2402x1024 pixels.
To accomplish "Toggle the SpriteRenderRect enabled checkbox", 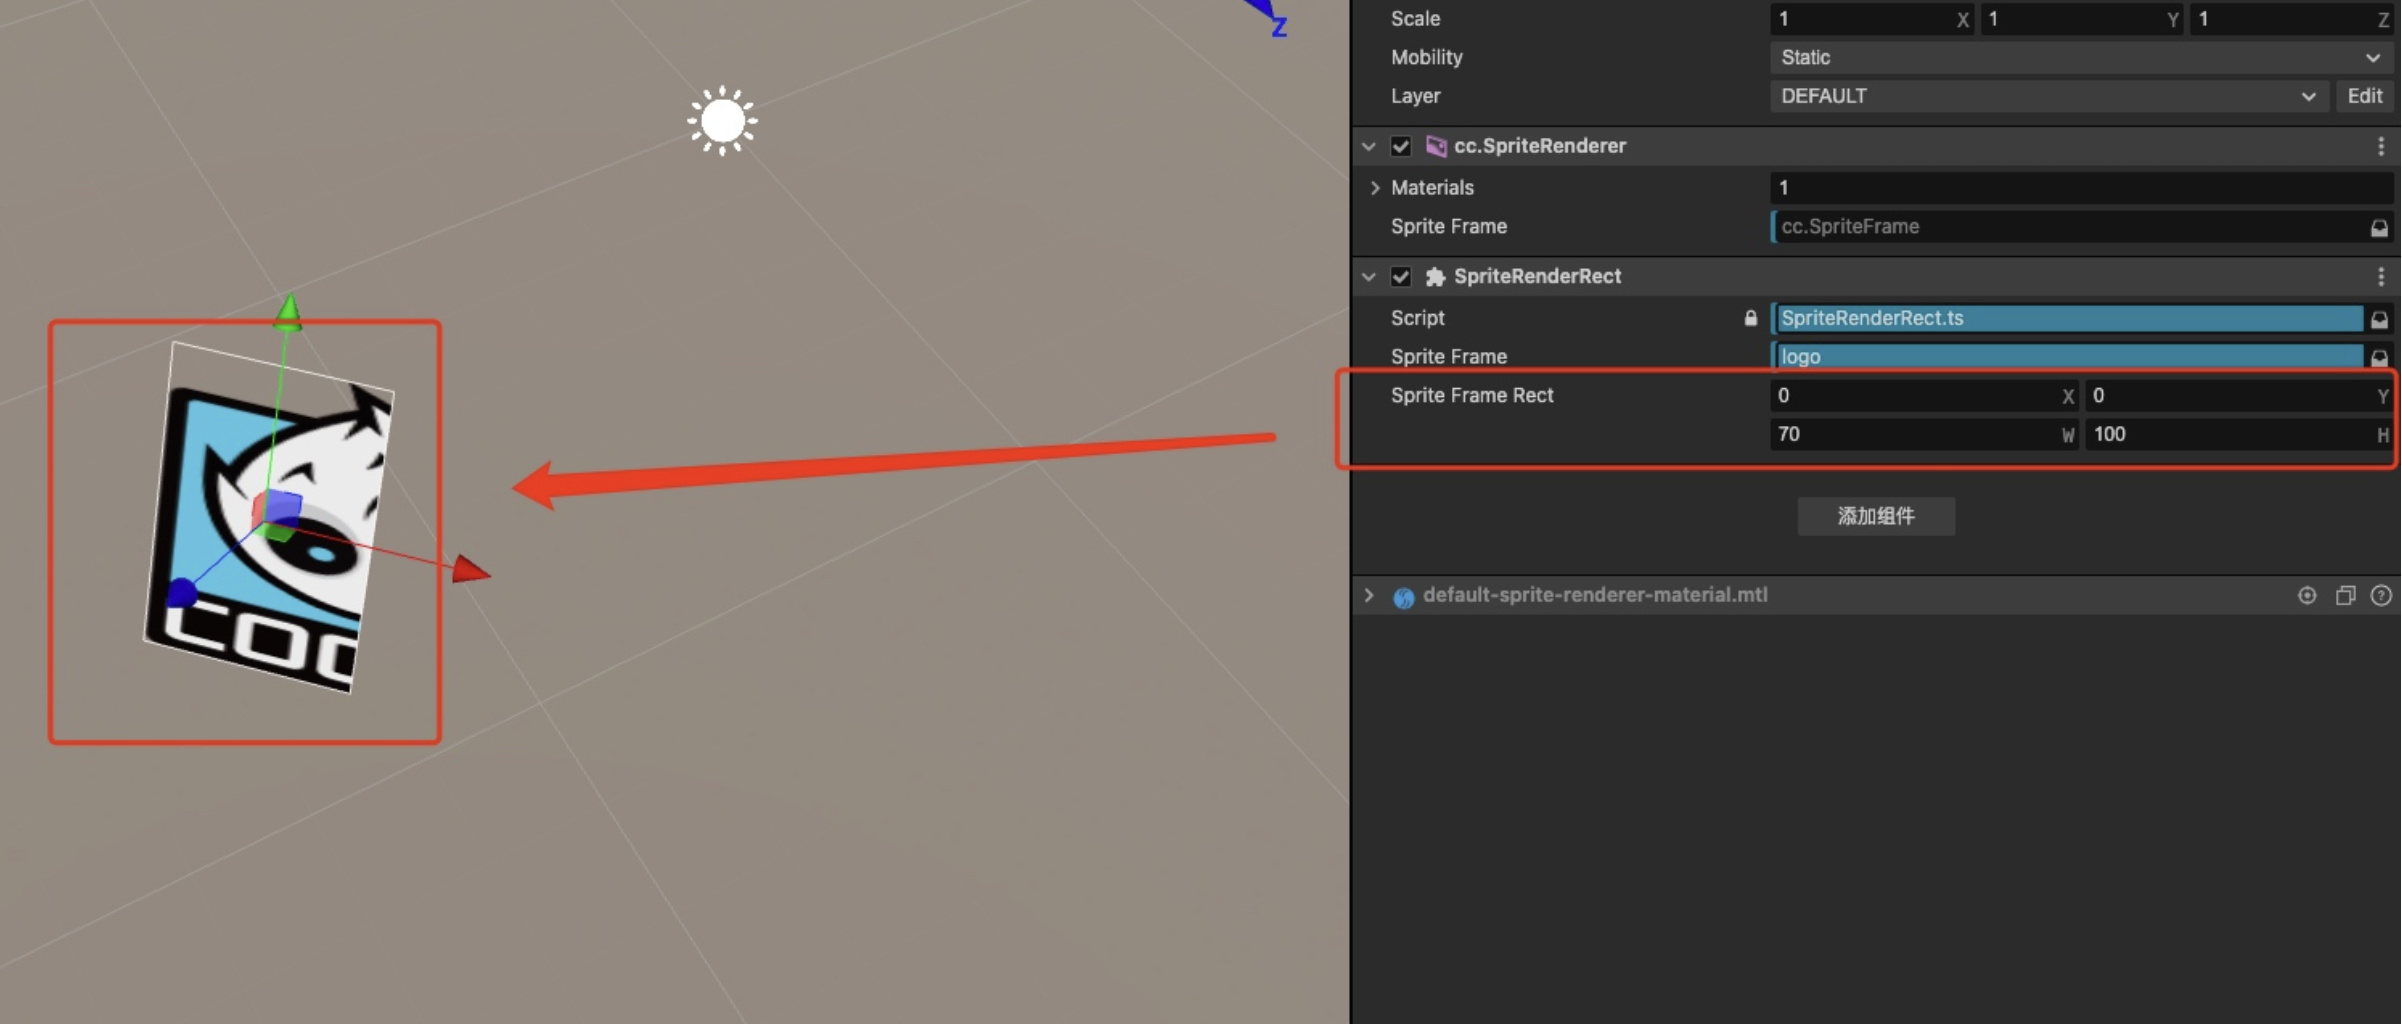I will click(1401, 277).
